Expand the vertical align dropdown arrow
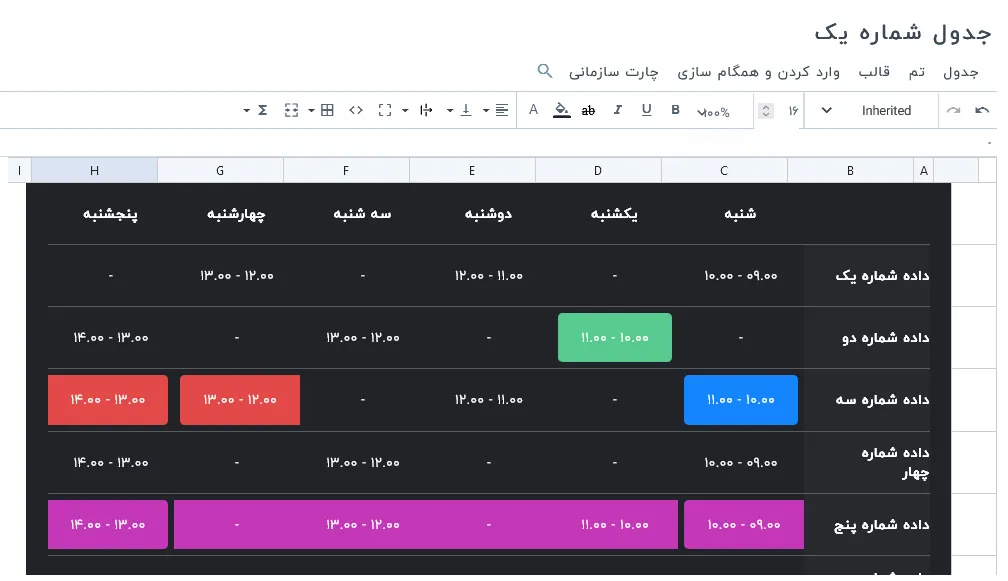 [x=450, y=111]
